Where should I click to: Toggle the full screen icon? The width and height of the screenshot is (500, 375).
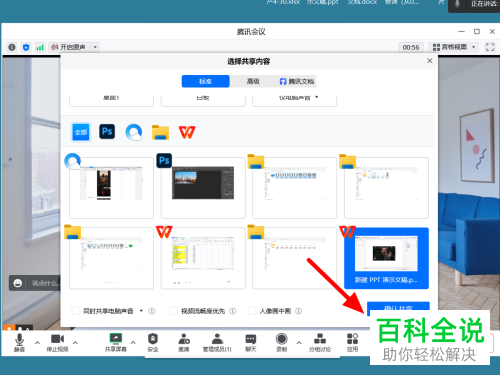[x=490, y=47]
